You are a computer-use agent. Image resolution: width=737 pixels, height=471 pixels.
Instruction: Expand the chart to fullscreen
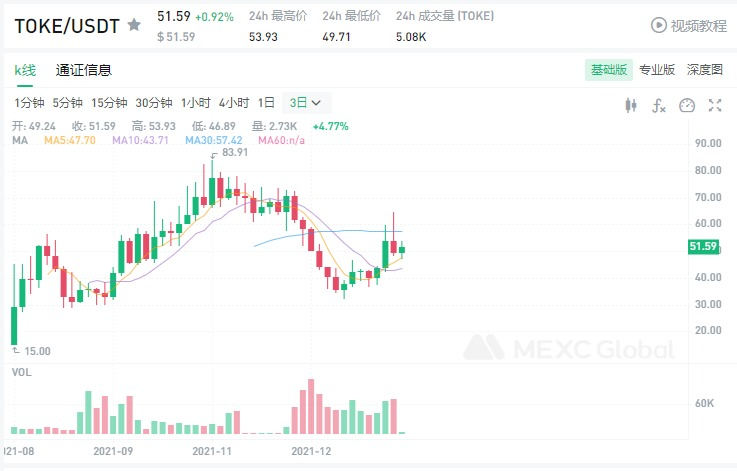pyautogui.click(x=715, y=105)
